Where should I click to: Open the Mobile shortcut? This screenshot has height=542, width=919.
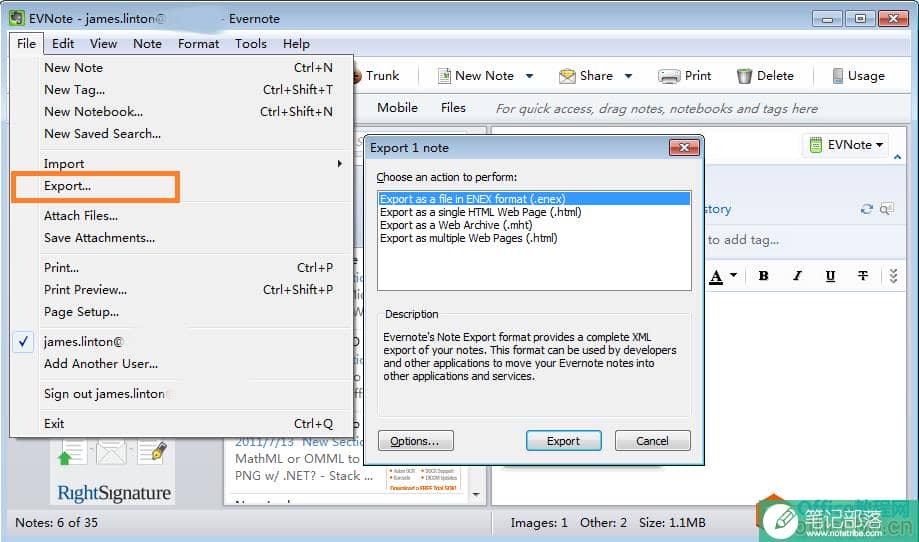pos(397,108)
